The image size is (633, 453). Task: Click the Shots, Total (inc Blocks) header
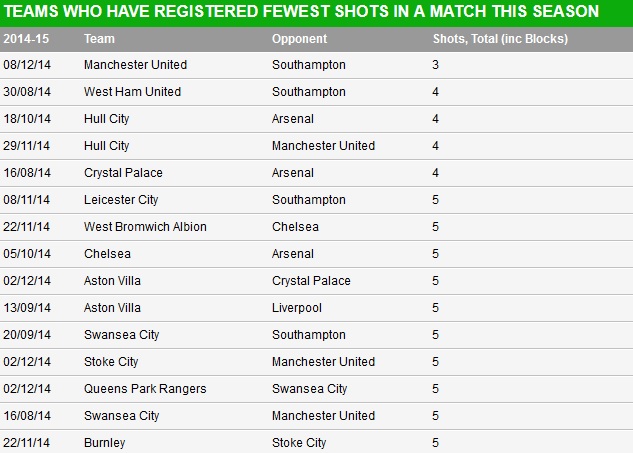(500, 39)
